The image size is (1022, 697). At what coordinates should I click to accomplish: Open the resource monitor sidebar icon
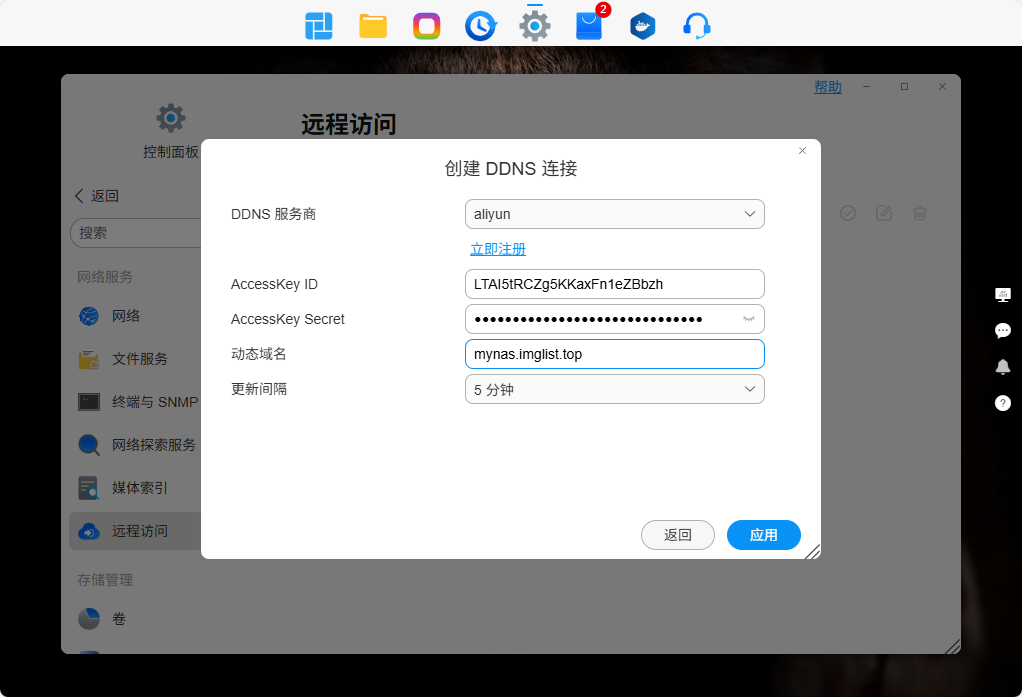[x=1002, y=295]
